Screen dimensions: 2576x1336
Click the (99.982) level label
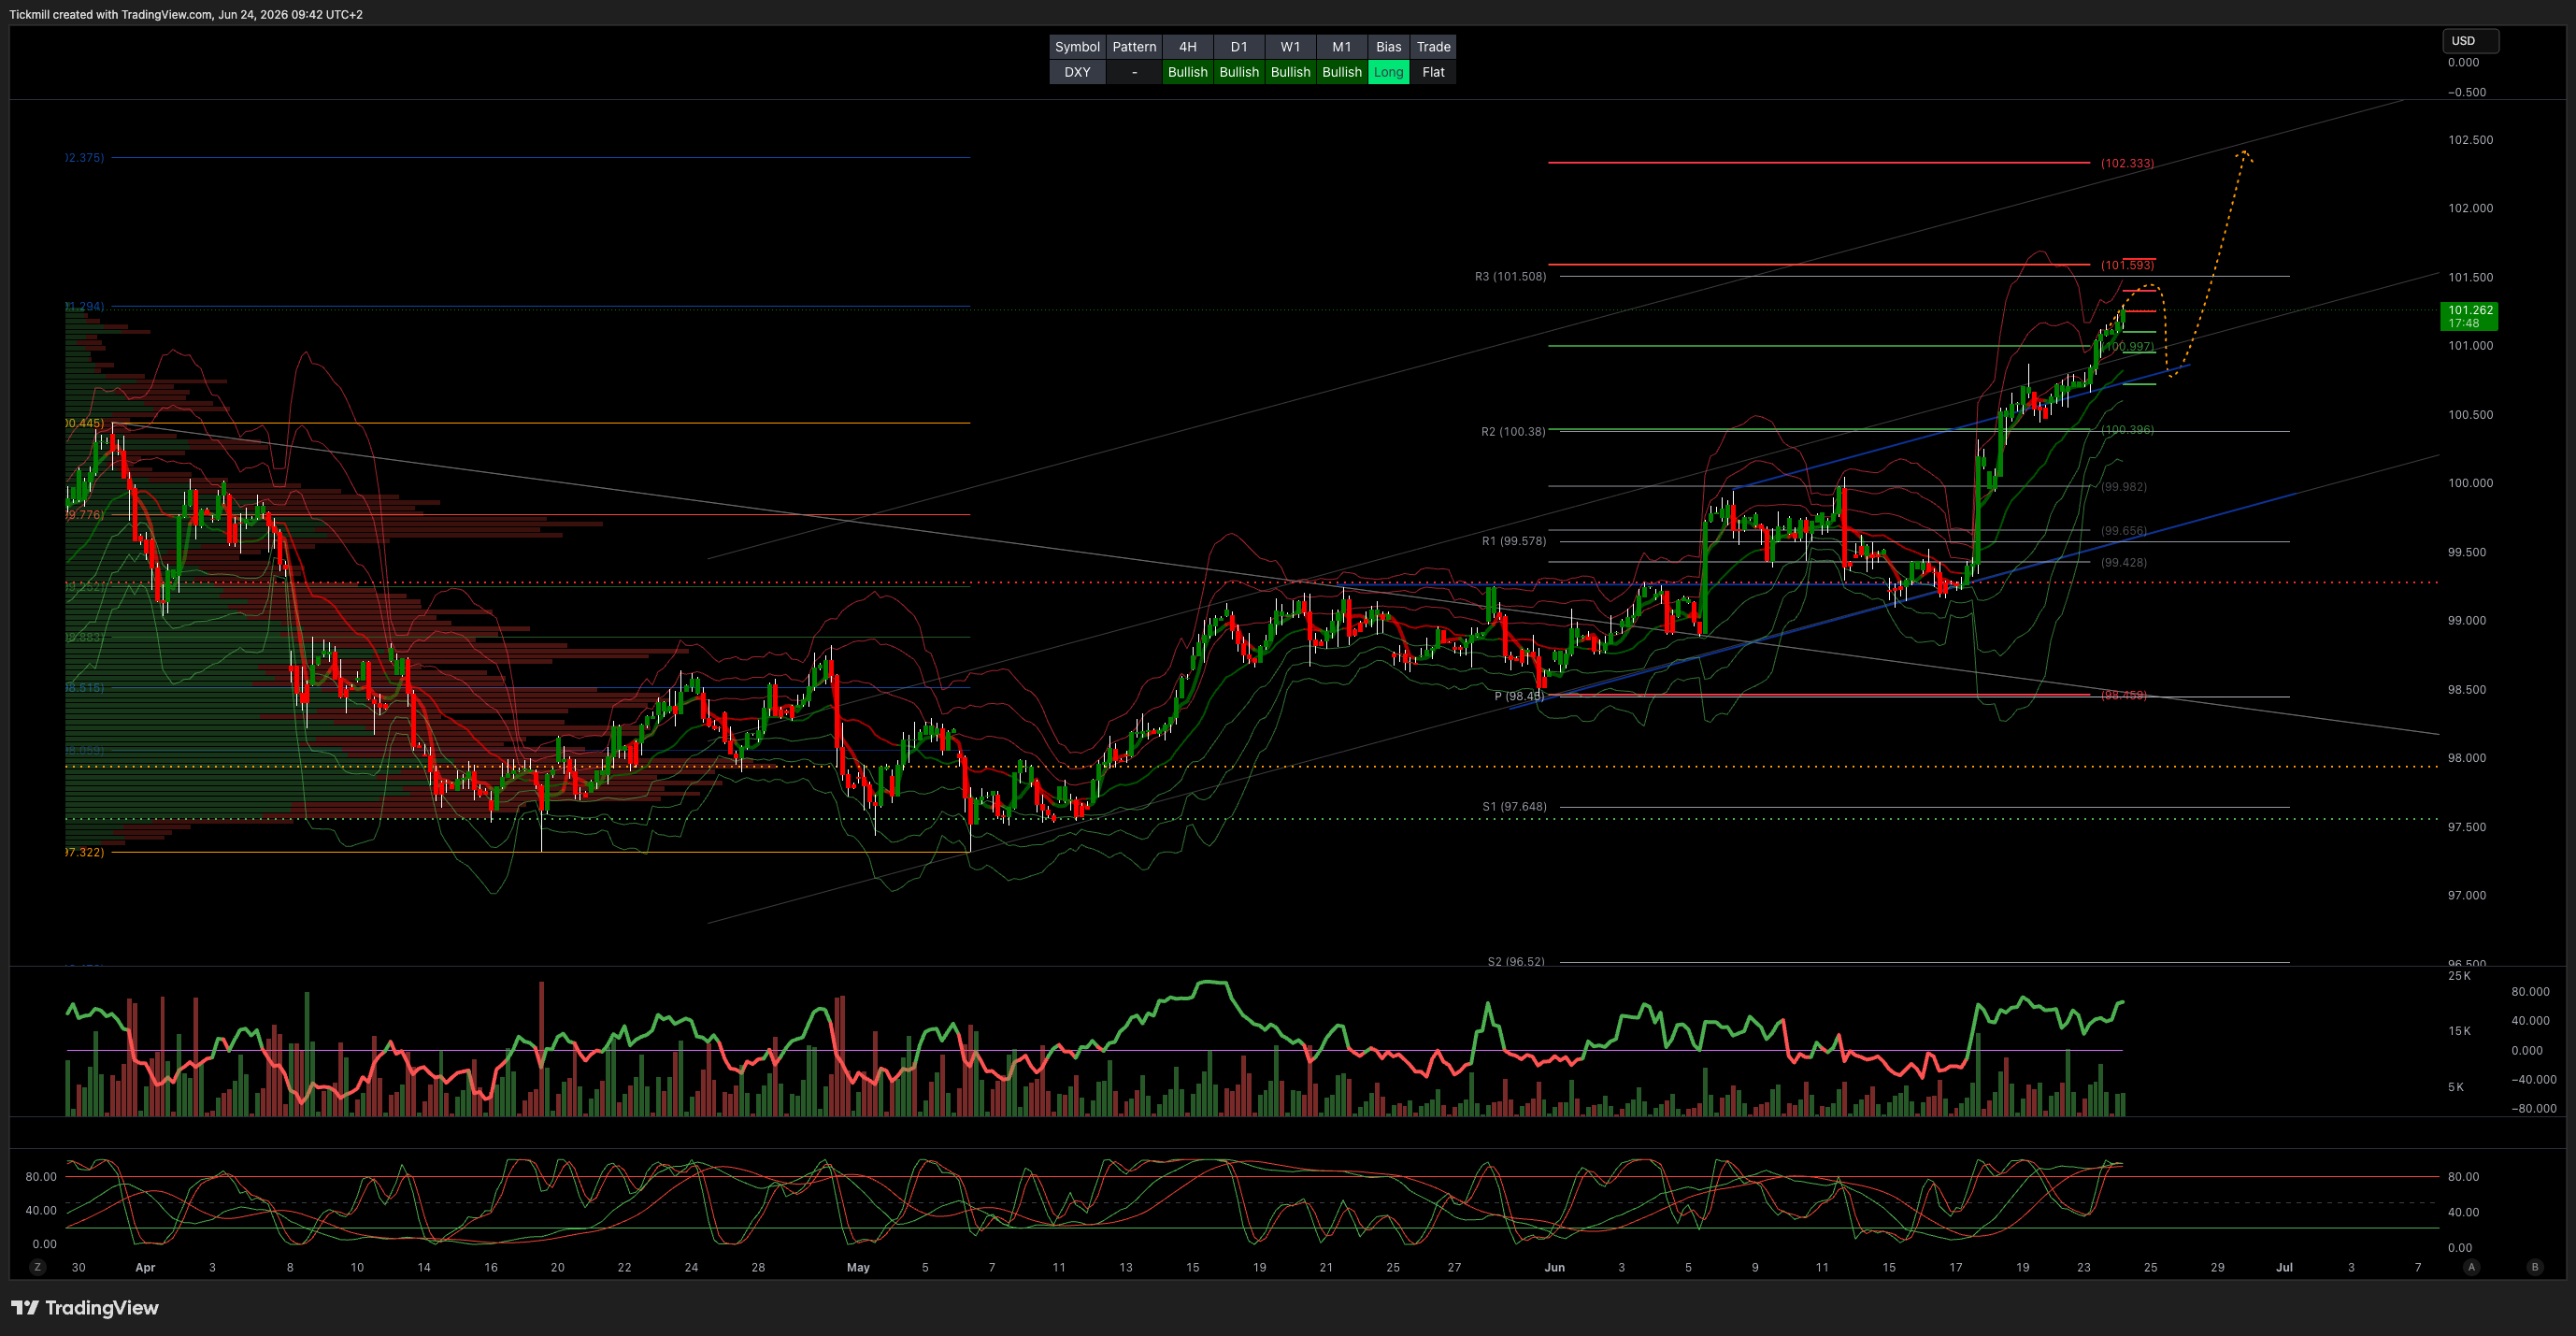pos(2124,487)
